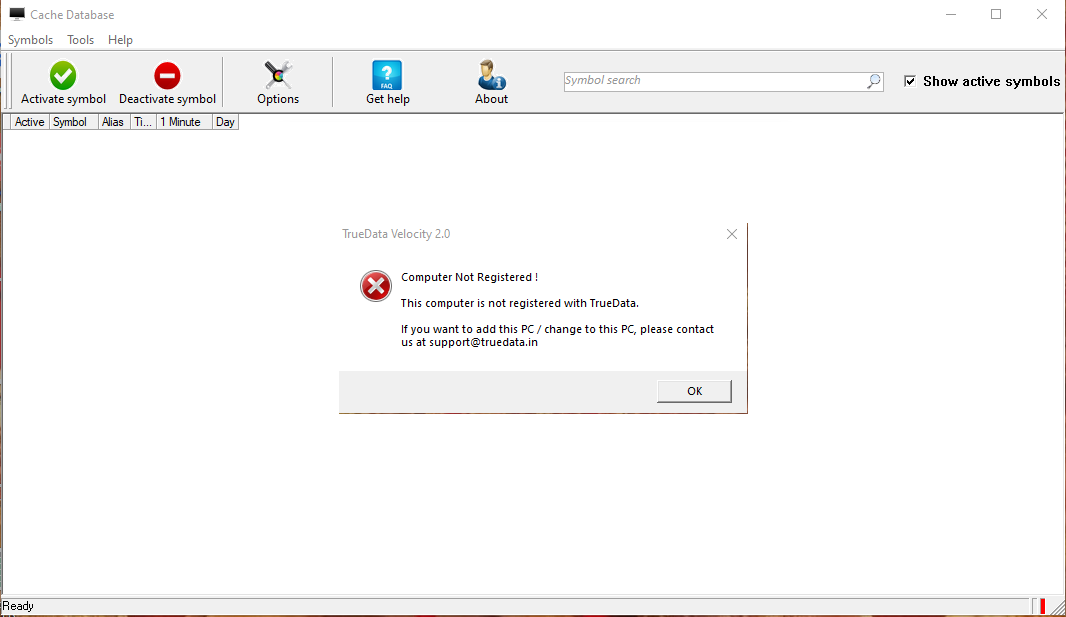Open the Symbols menu
Image resolution: width=1066 pixels, height=617 pixels.
[31, 39]
